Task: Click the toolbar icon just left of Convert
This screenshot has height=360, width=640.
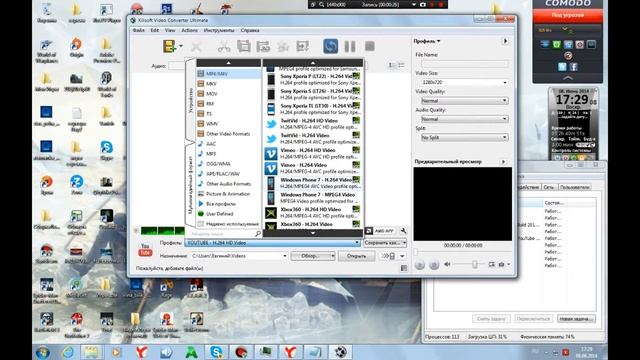Action: (x=302, y=47)
